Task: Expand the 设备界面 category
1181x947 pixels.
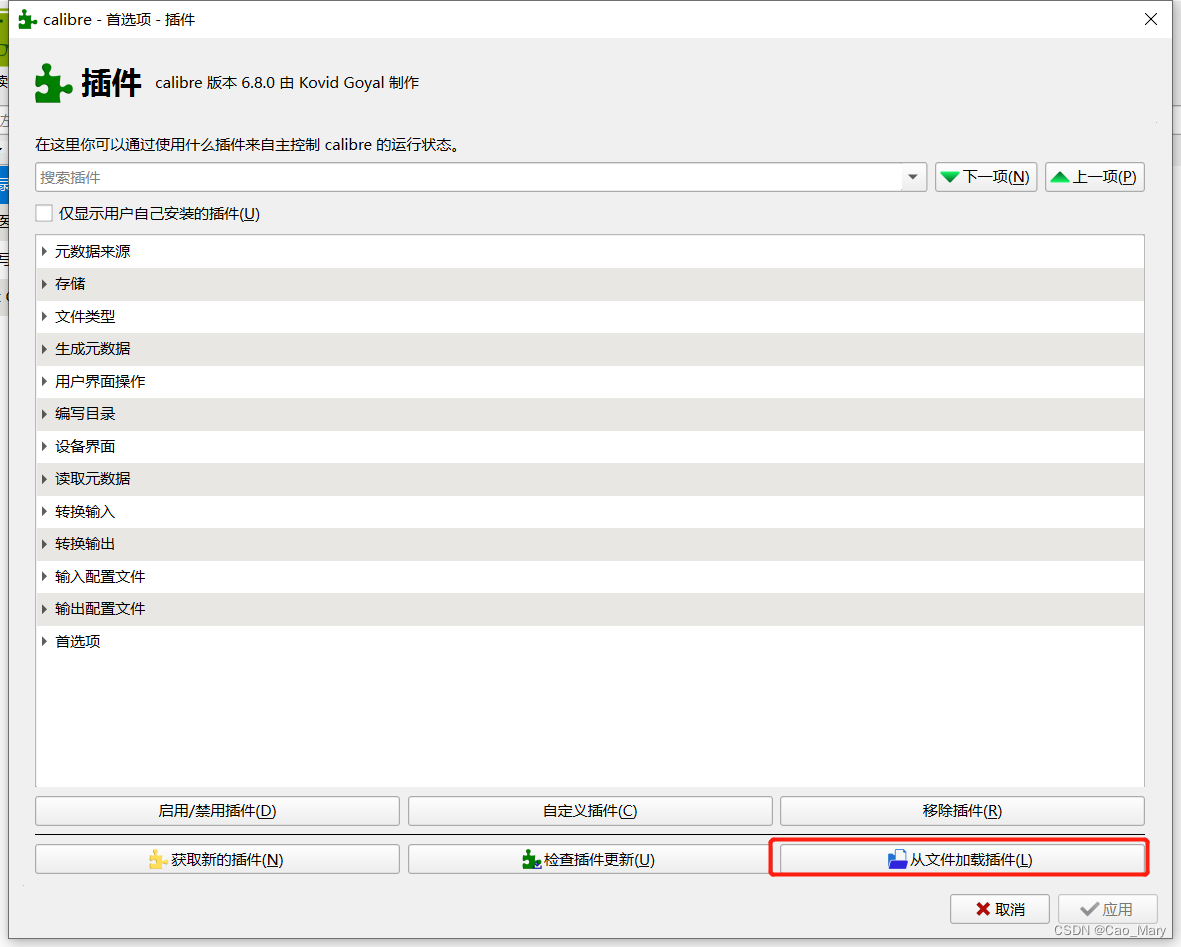Action: pyautogui.click(x=44, y=446)
